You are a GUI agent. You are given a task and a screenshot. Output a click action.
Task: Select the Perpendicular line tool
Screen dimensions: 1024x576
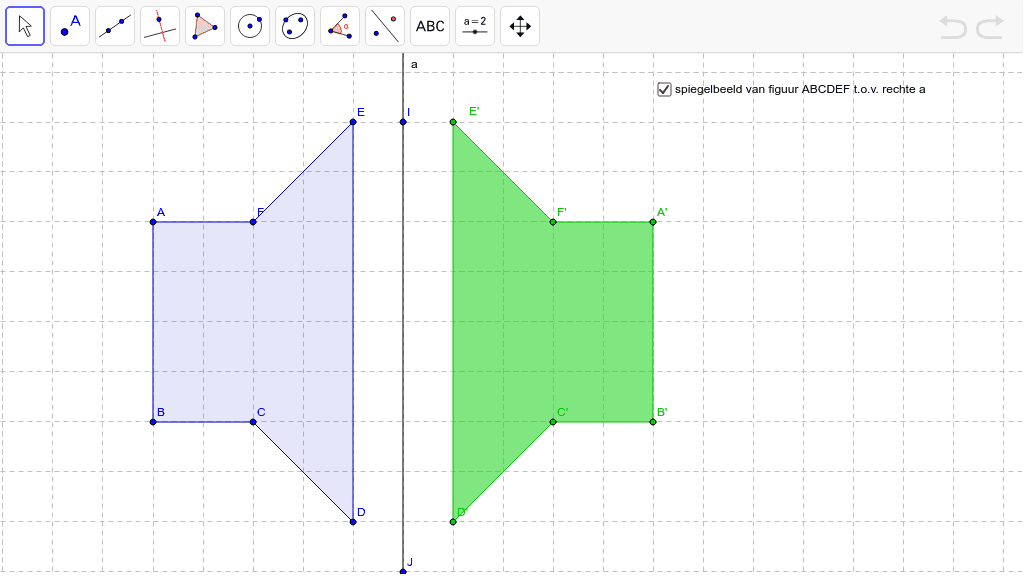coord(160,26)
